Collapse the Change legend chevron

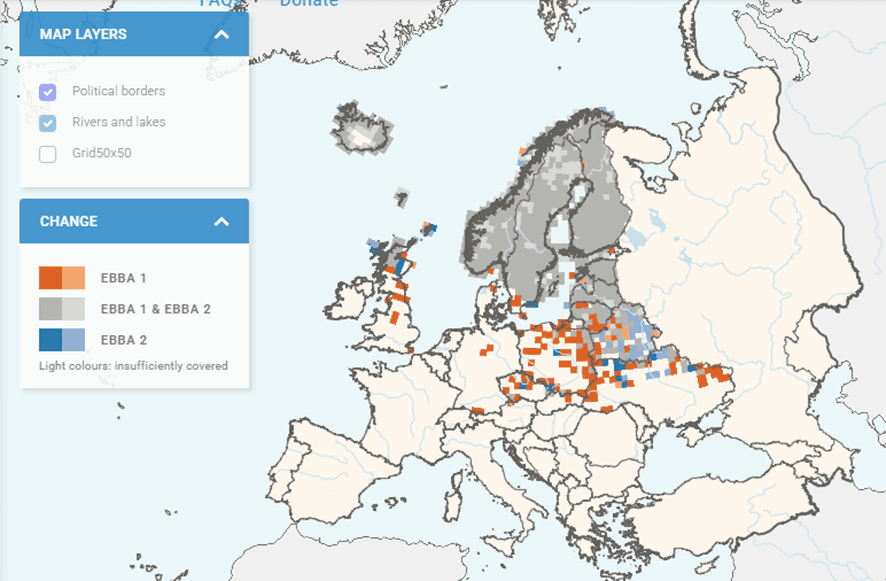pos(222,221)
